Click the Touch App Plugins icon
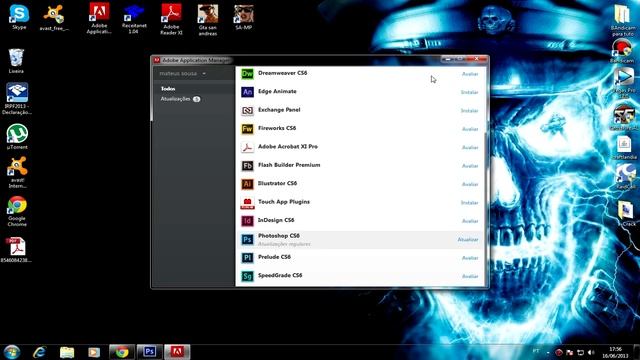This screenshot has height=360, width=640. click(x=247, y=202)
